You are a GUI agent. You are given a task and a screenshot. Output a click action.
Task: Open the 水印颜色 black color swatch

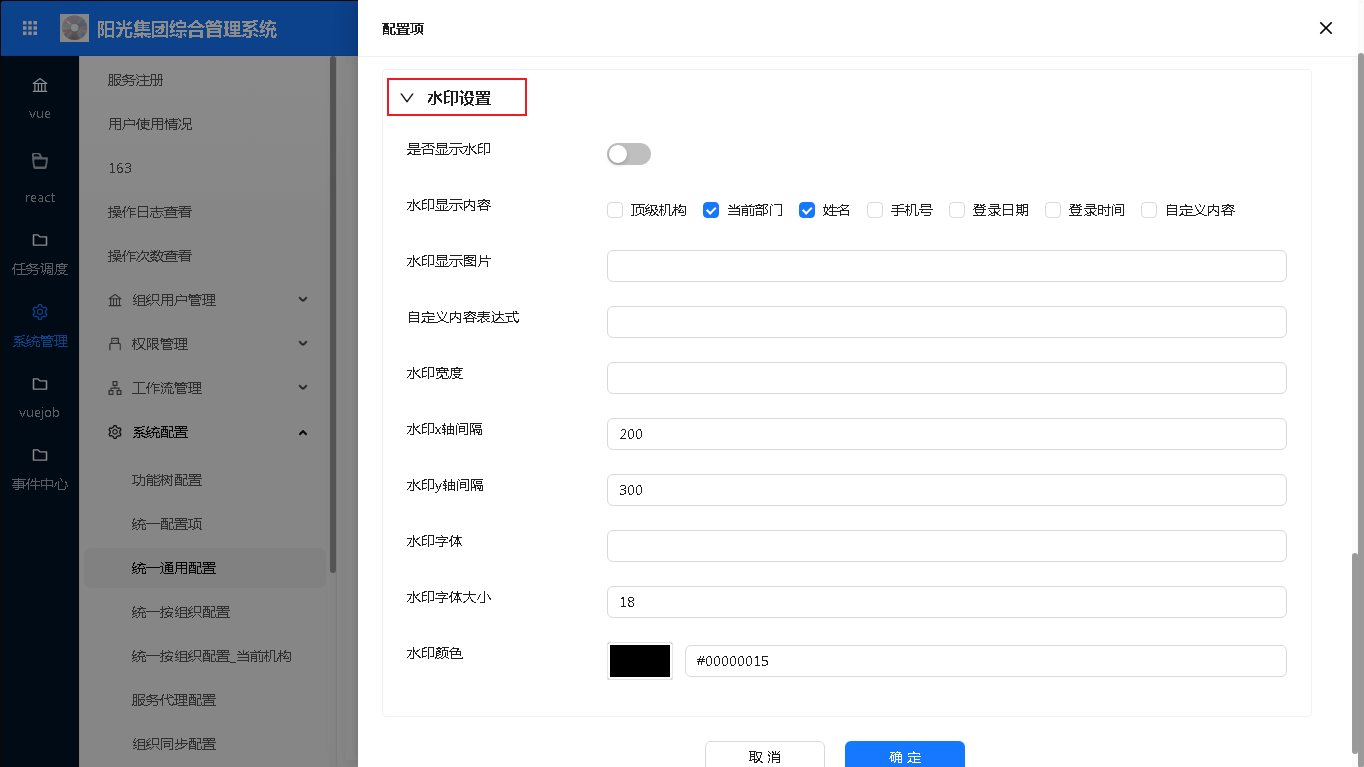[640, 661]
